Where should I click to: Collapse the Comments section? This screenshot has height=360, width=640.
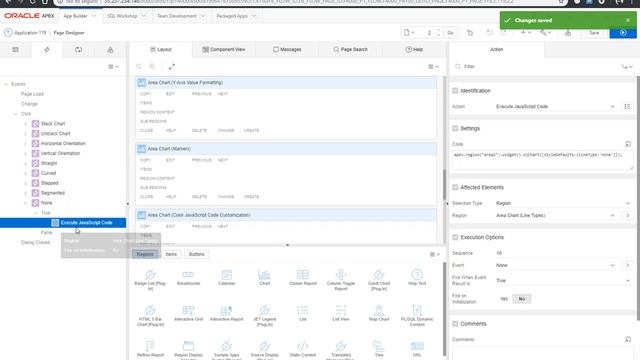click(455, 324)
